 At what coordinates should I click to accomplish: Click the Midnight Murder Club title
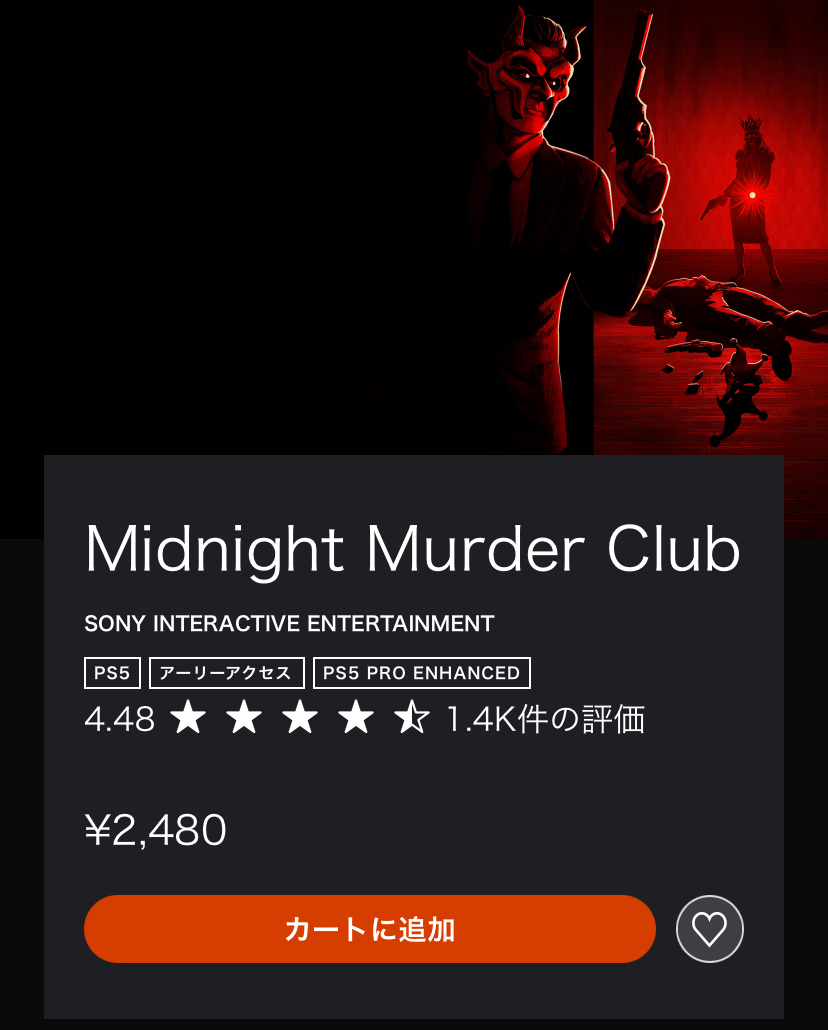413,549
